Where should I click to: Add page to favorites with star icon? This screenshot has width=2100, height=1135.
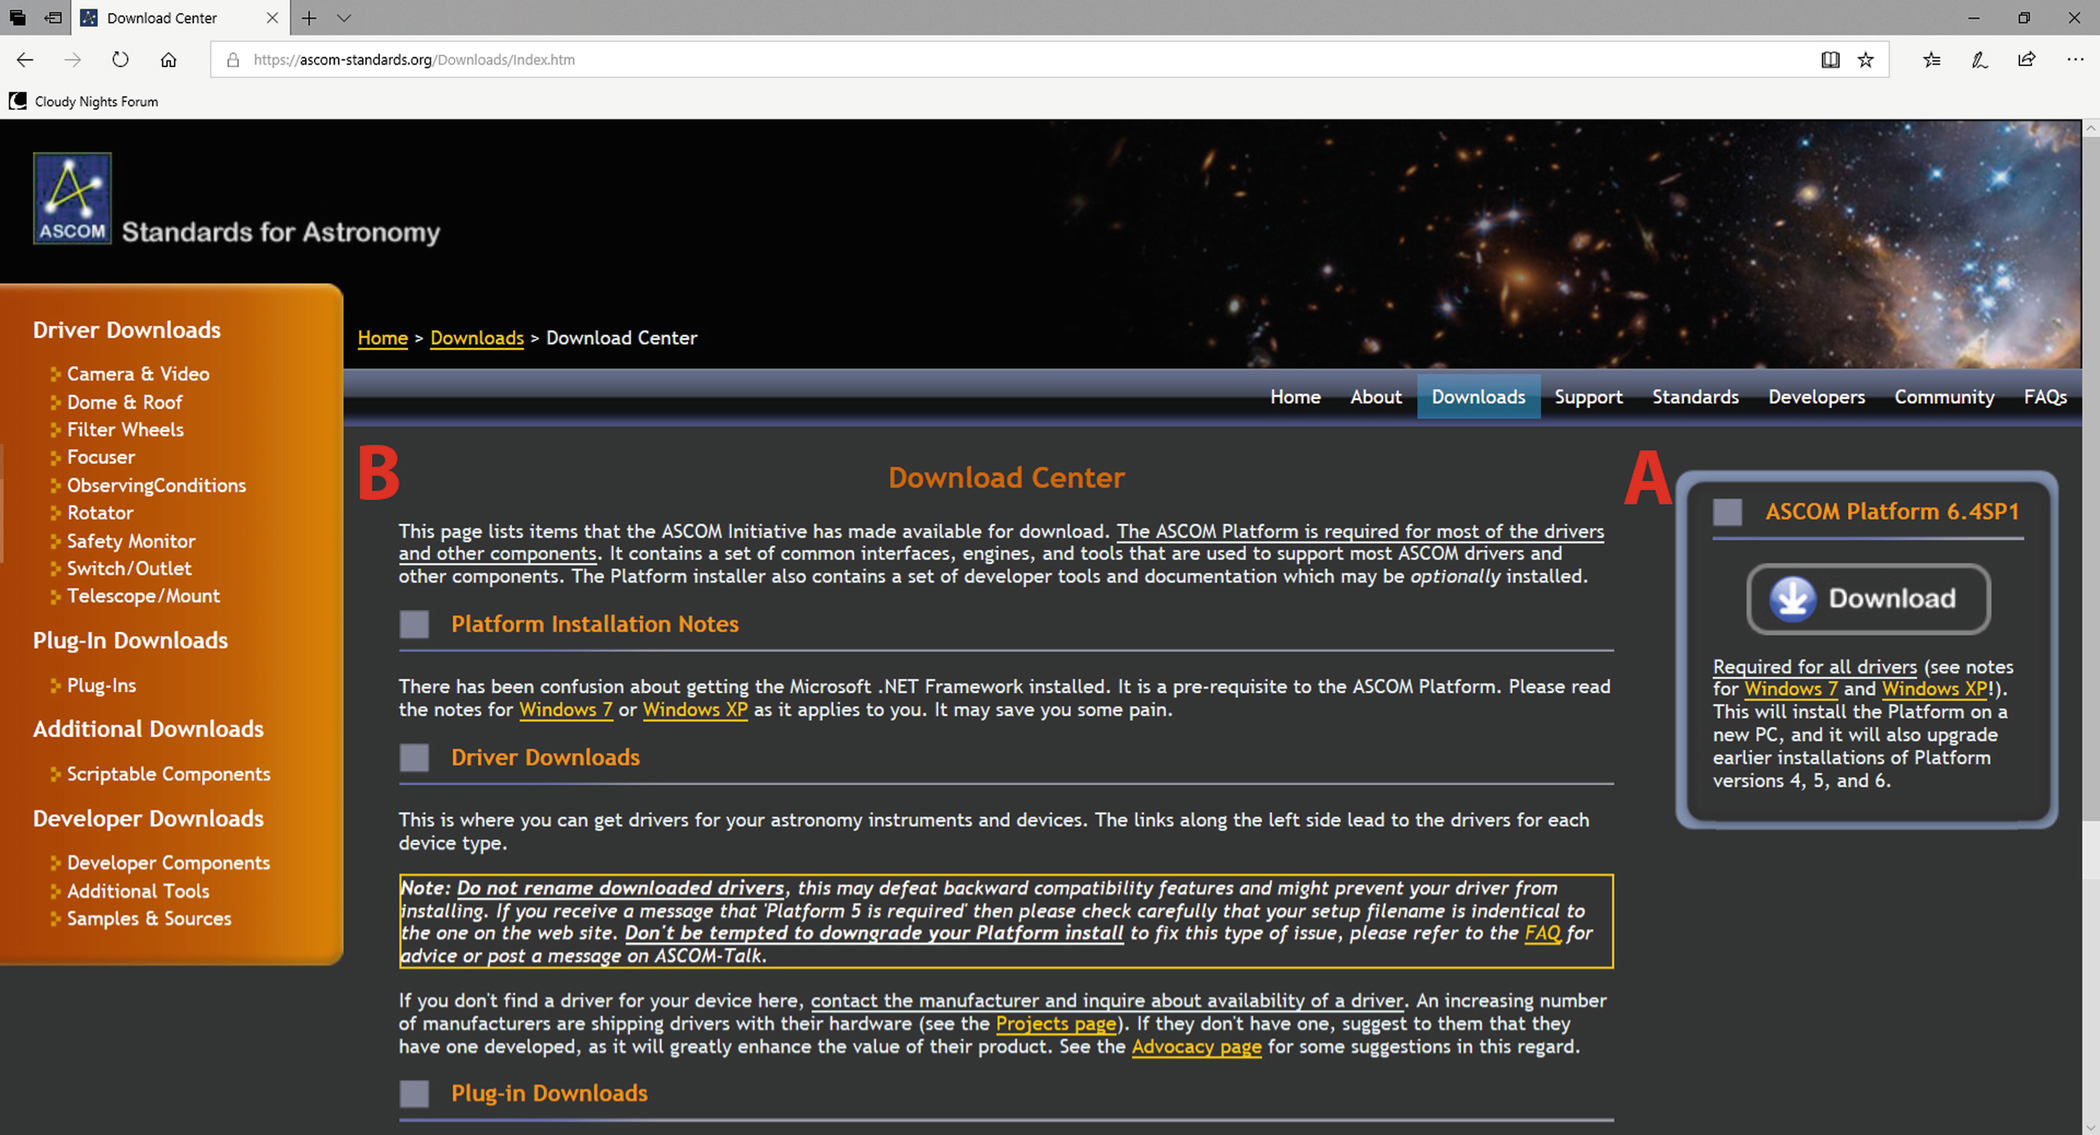click(x=1866, y=60)
